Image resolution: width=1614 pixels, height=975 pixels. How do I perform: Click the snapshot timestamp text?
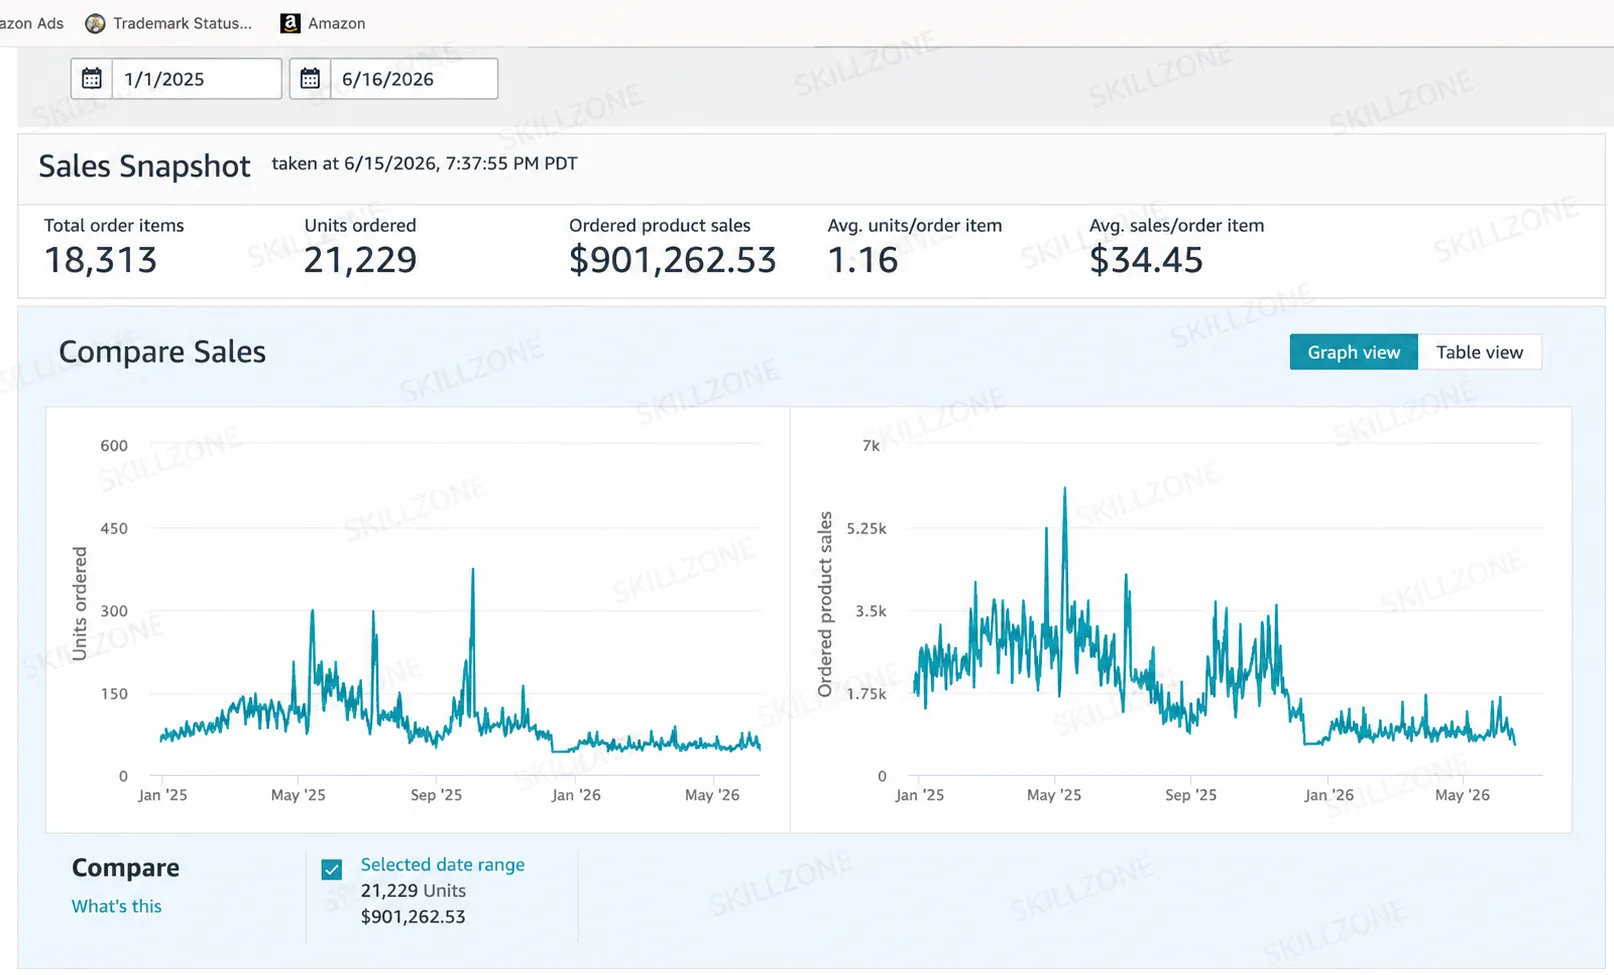tap(424, 163)
